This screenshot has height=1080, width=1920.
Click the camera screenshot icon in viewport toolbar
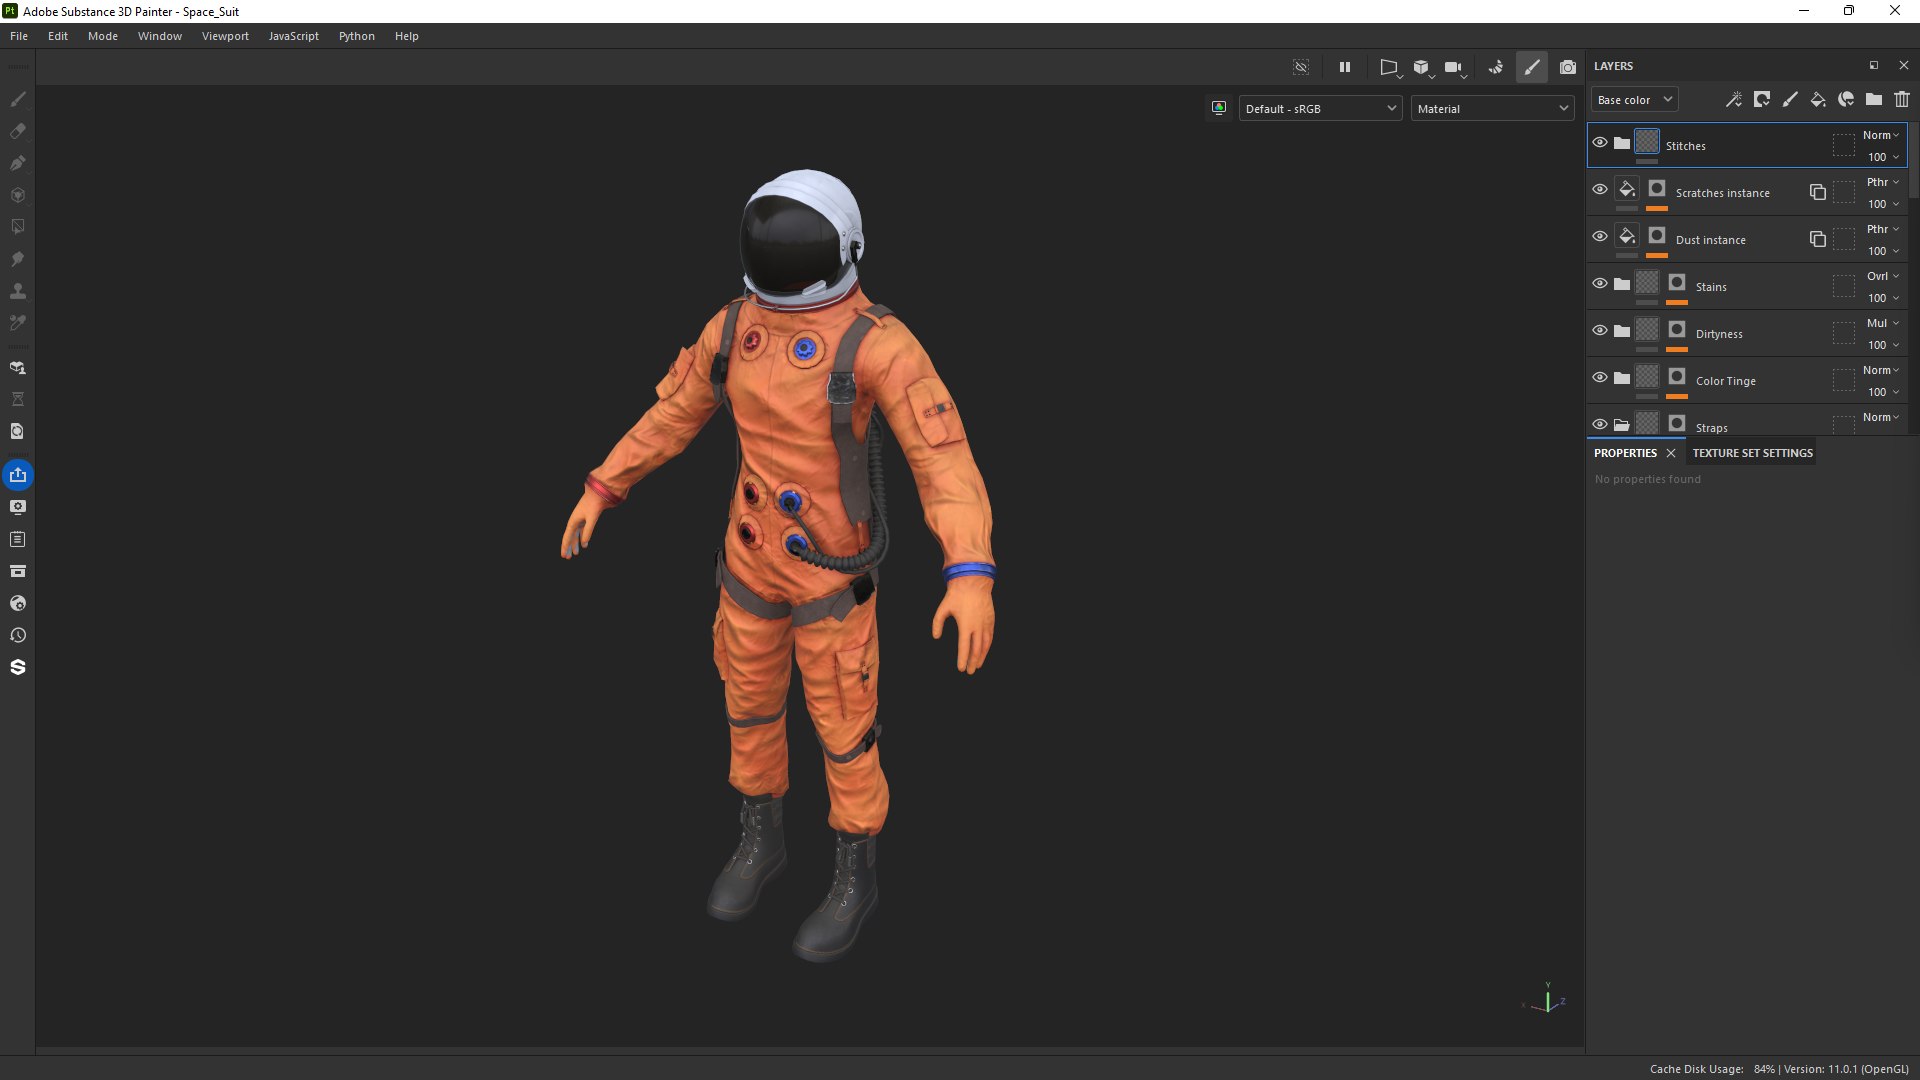coord(1568,67)
